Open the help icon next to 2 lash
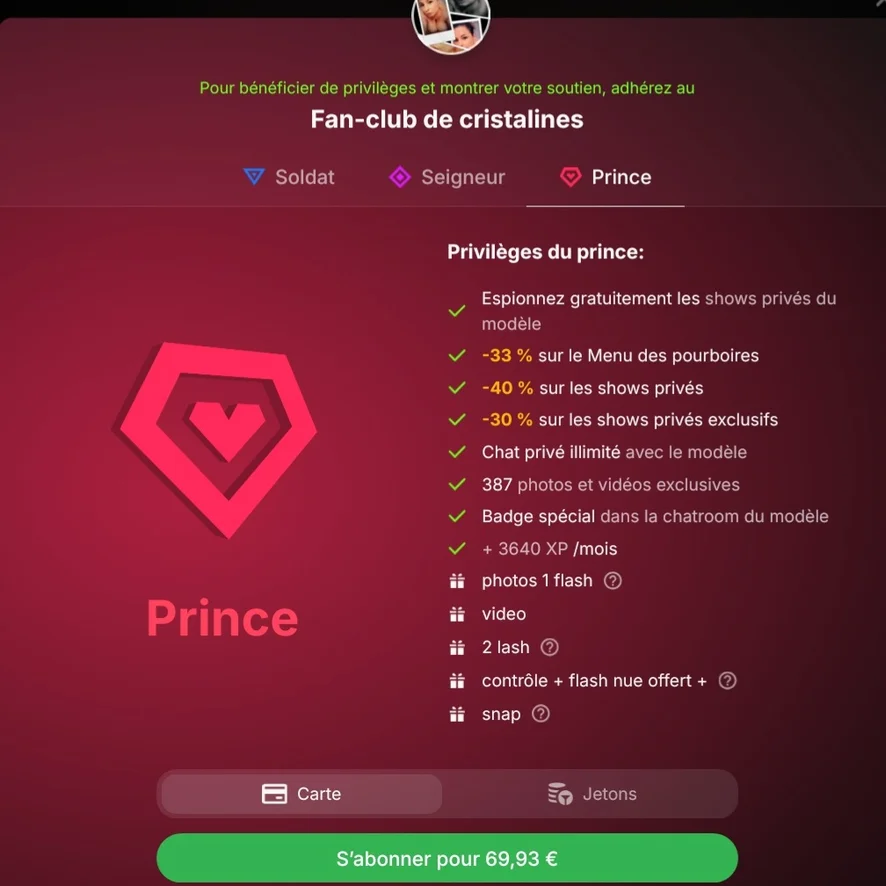This screenshot has width=886, height=886. pos(549,648)
